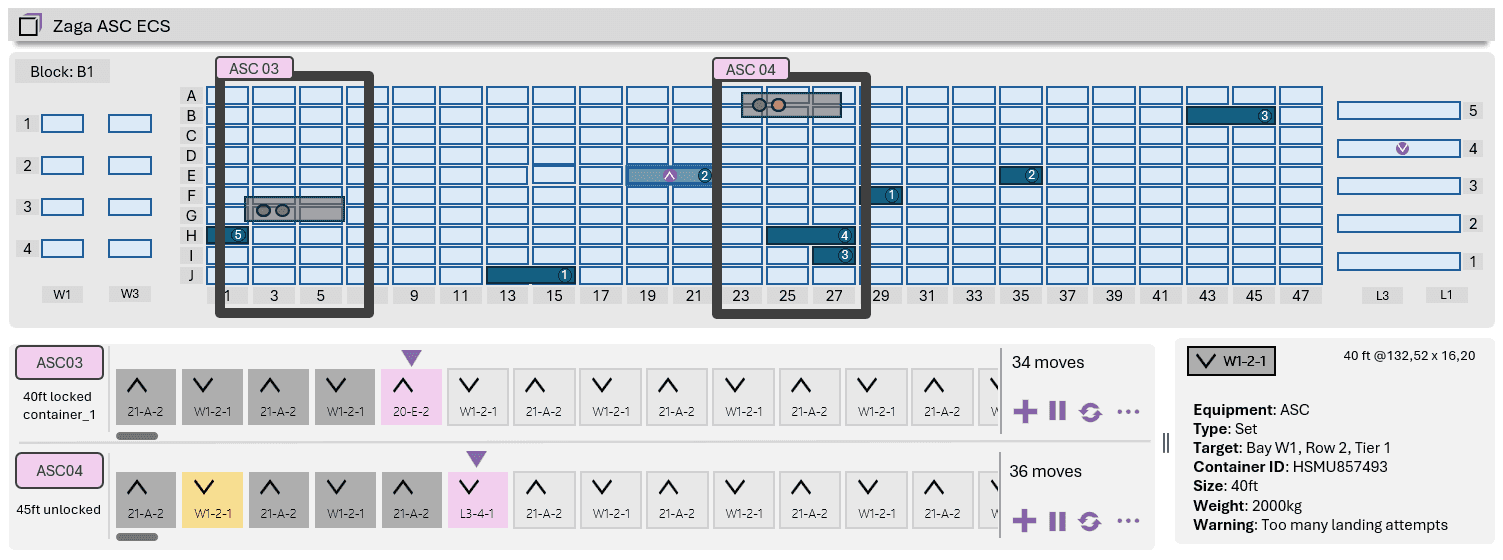Click the '45ft unlocked' status

tap(58, 509)
